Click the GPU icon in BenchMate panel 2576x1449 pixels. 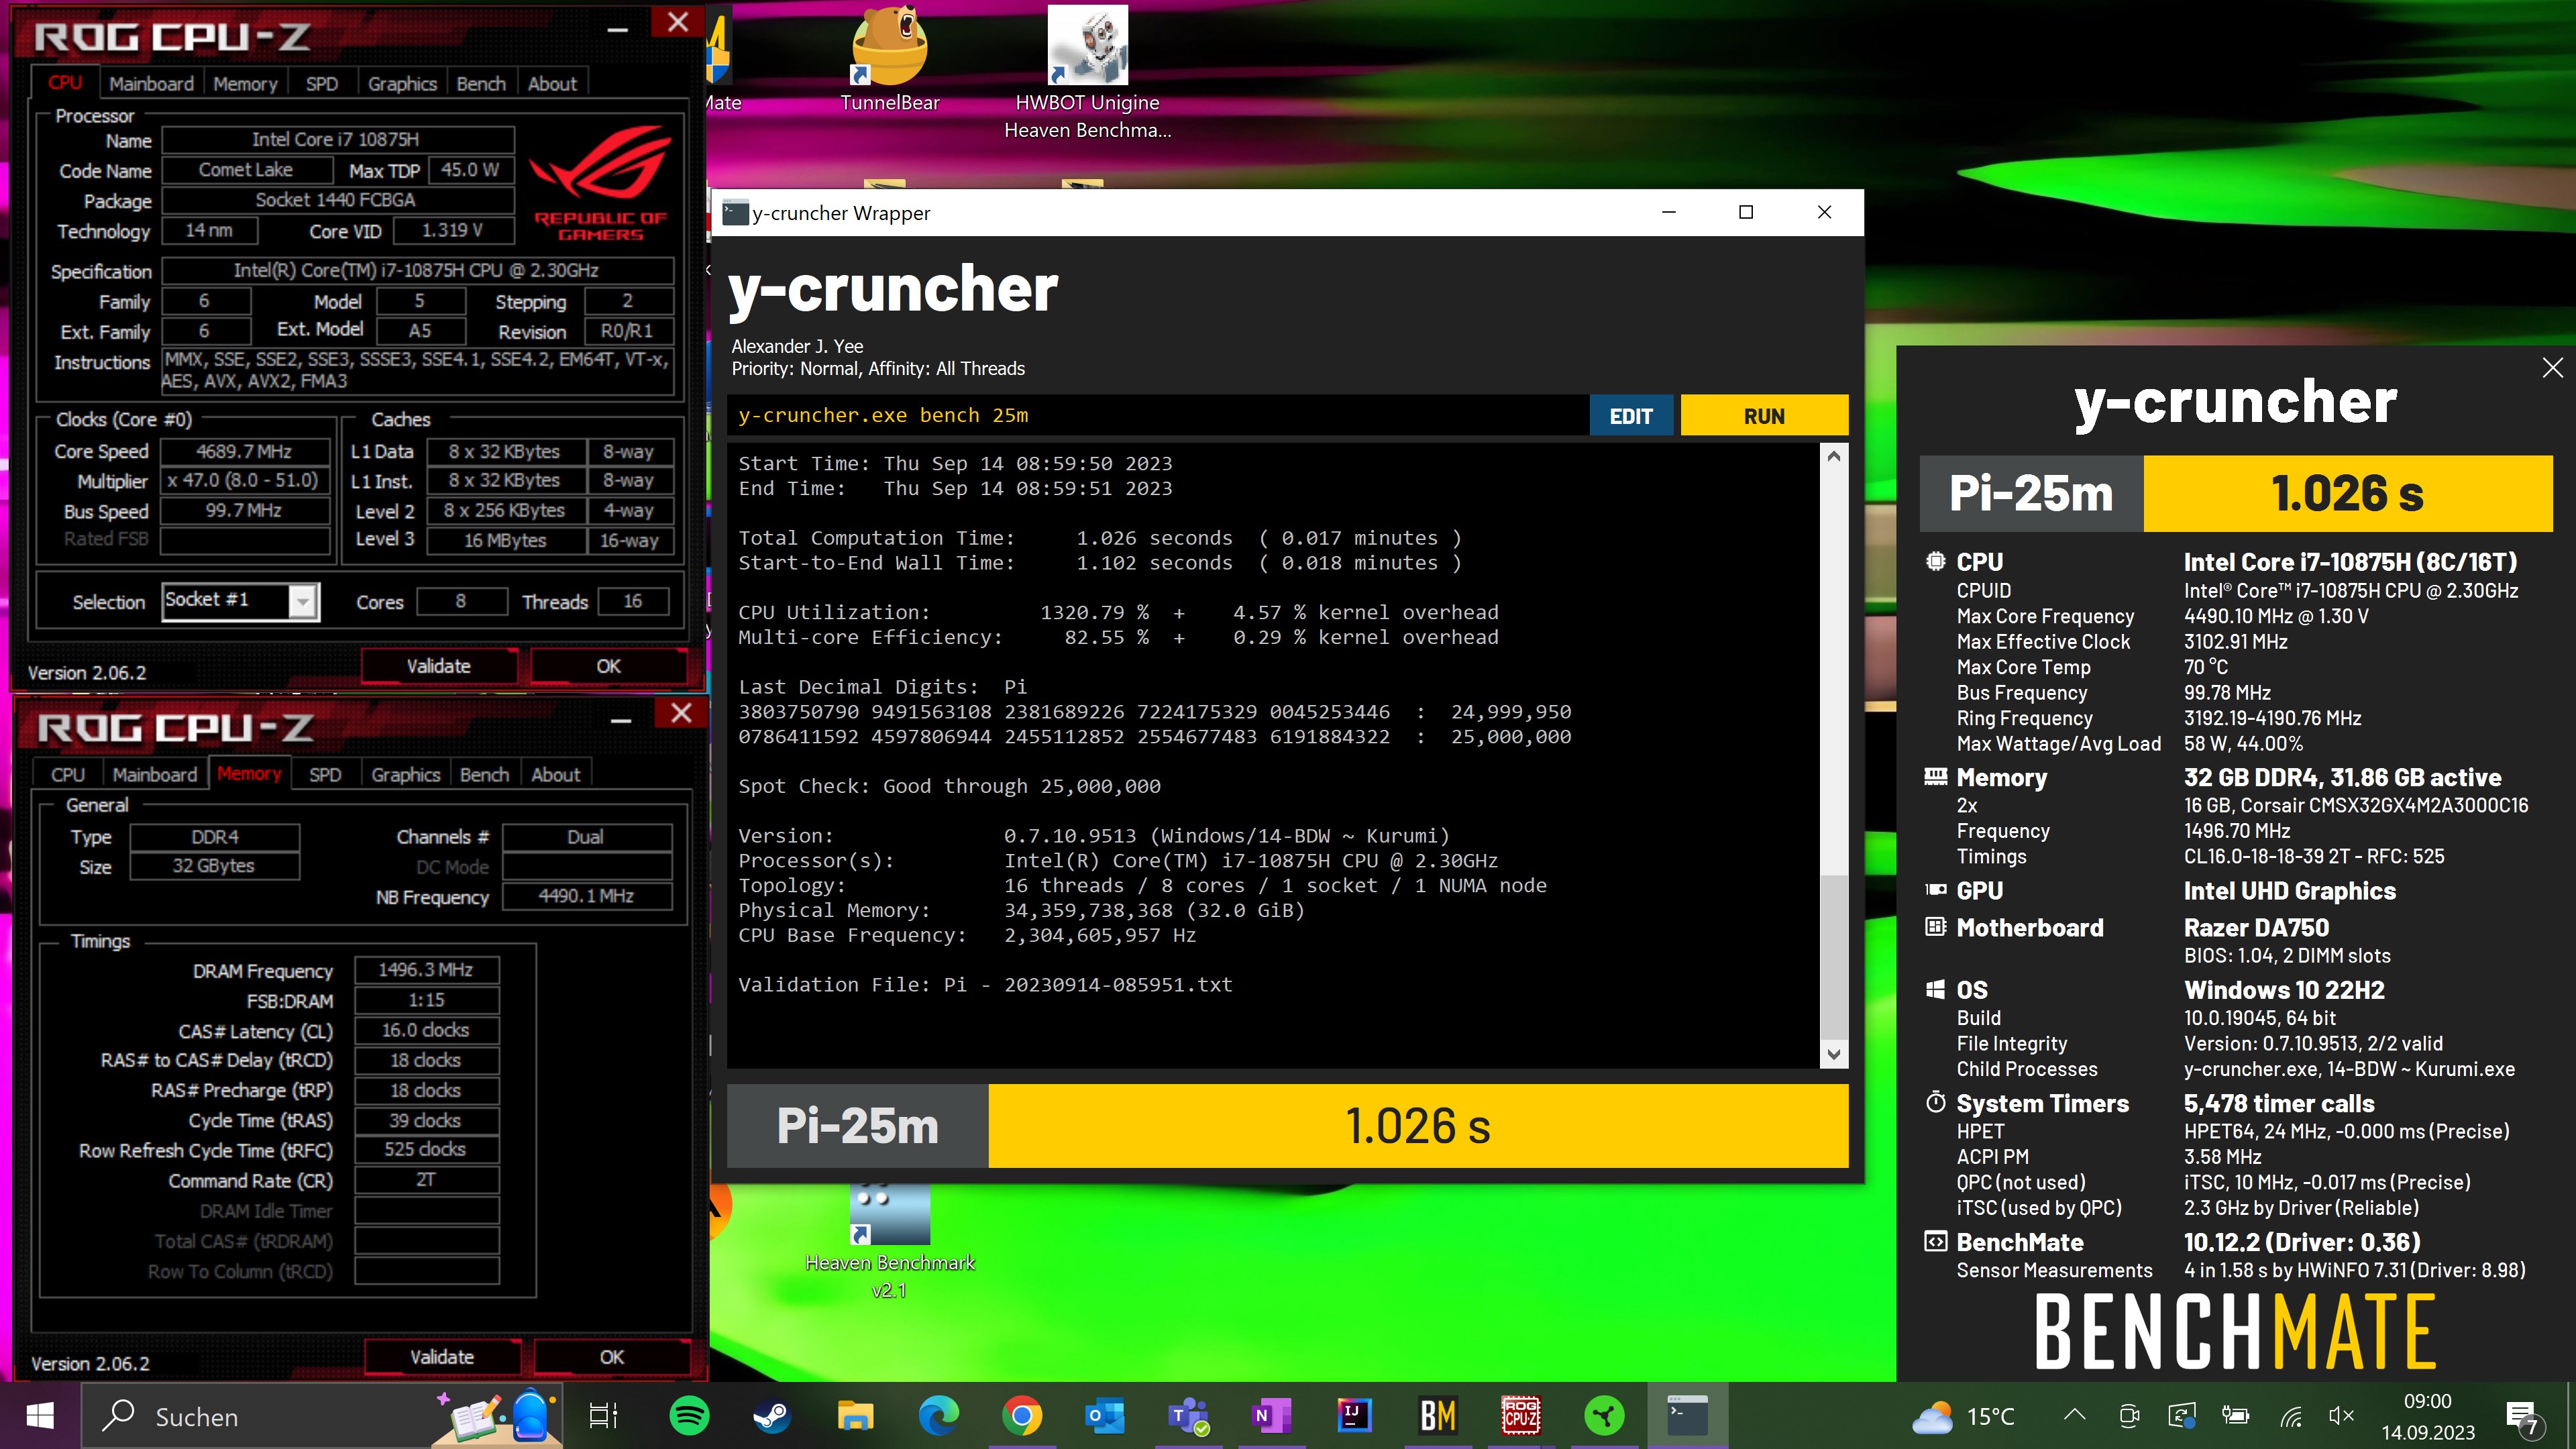point(1935,889)
